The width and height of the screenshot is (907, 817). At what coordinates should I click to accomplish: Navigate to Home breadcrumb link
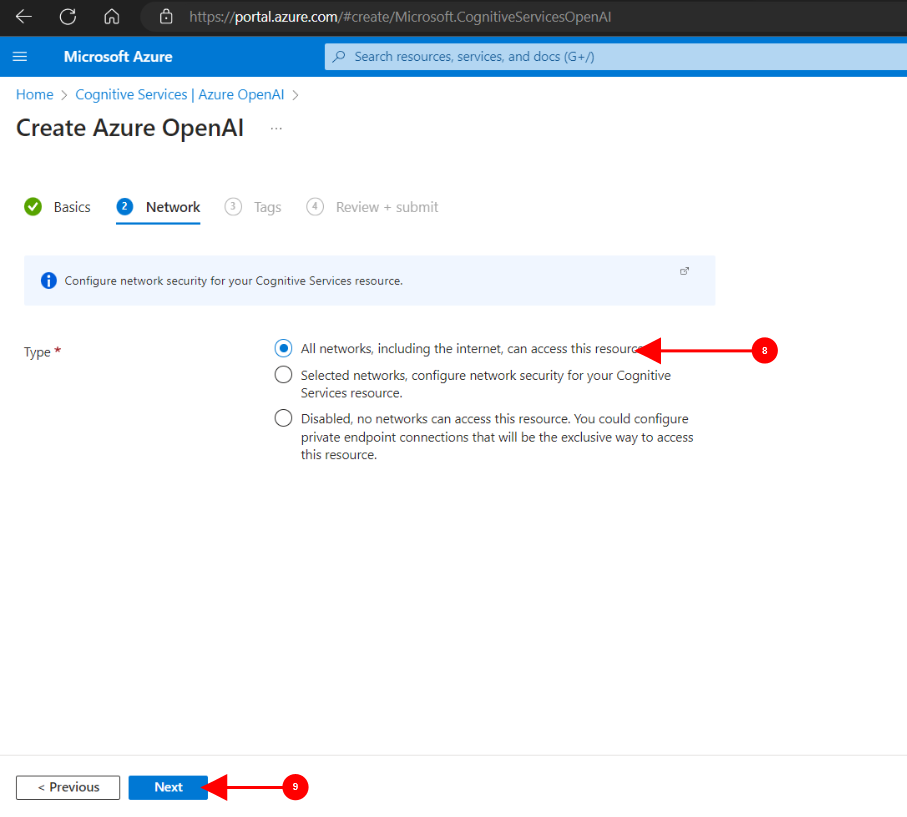[x=34, y=94]
